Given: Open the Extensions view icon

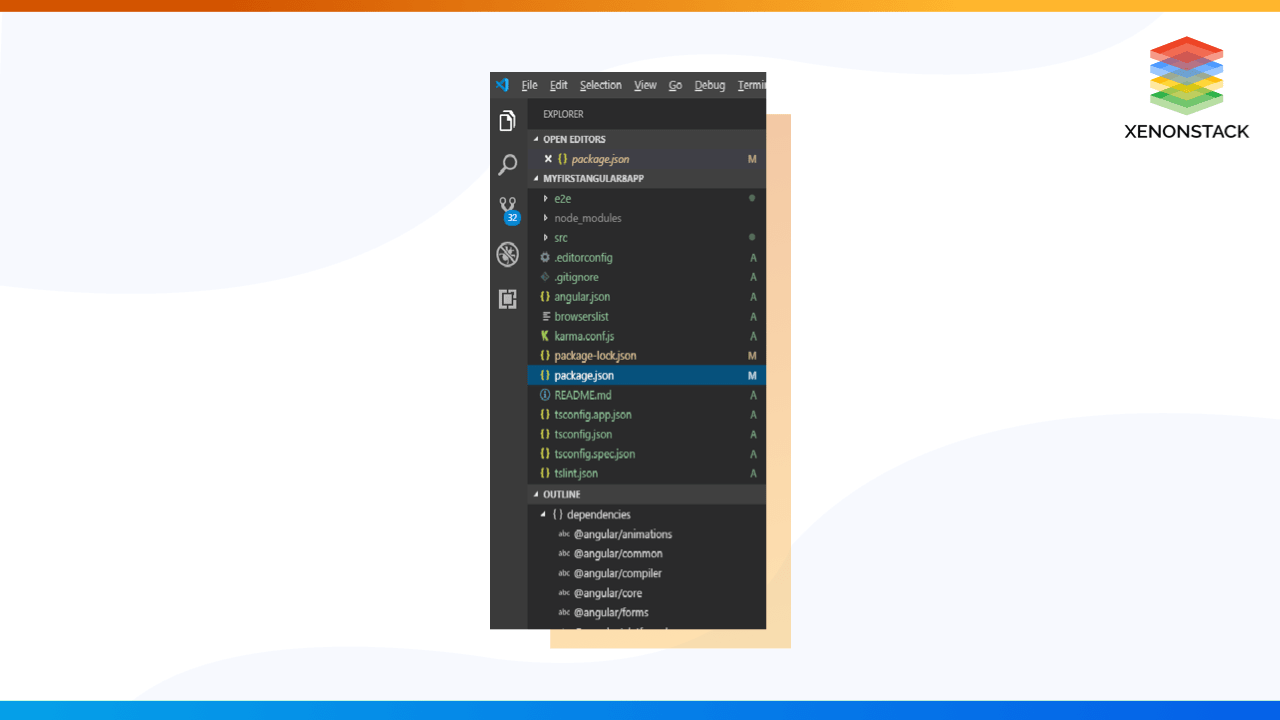Looking at the screenshot, I should [508, 298].
